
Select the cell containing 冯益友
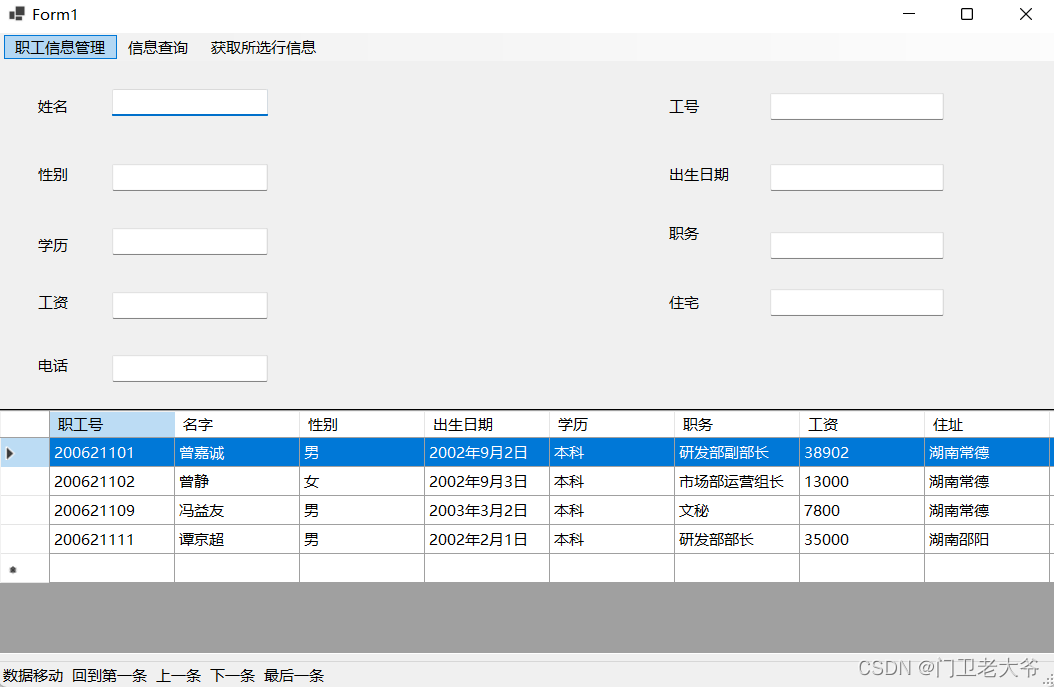coord(236,511)
